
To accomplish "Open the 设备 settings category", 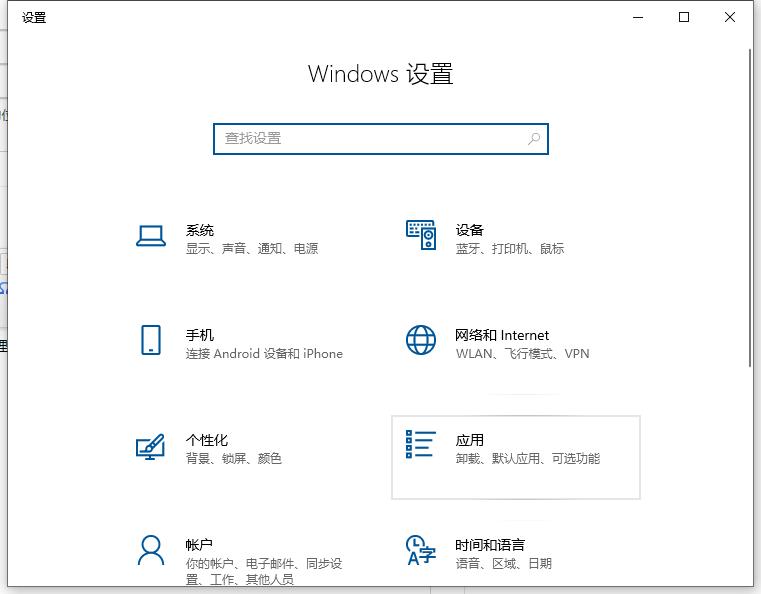I will tap(515, 239).
